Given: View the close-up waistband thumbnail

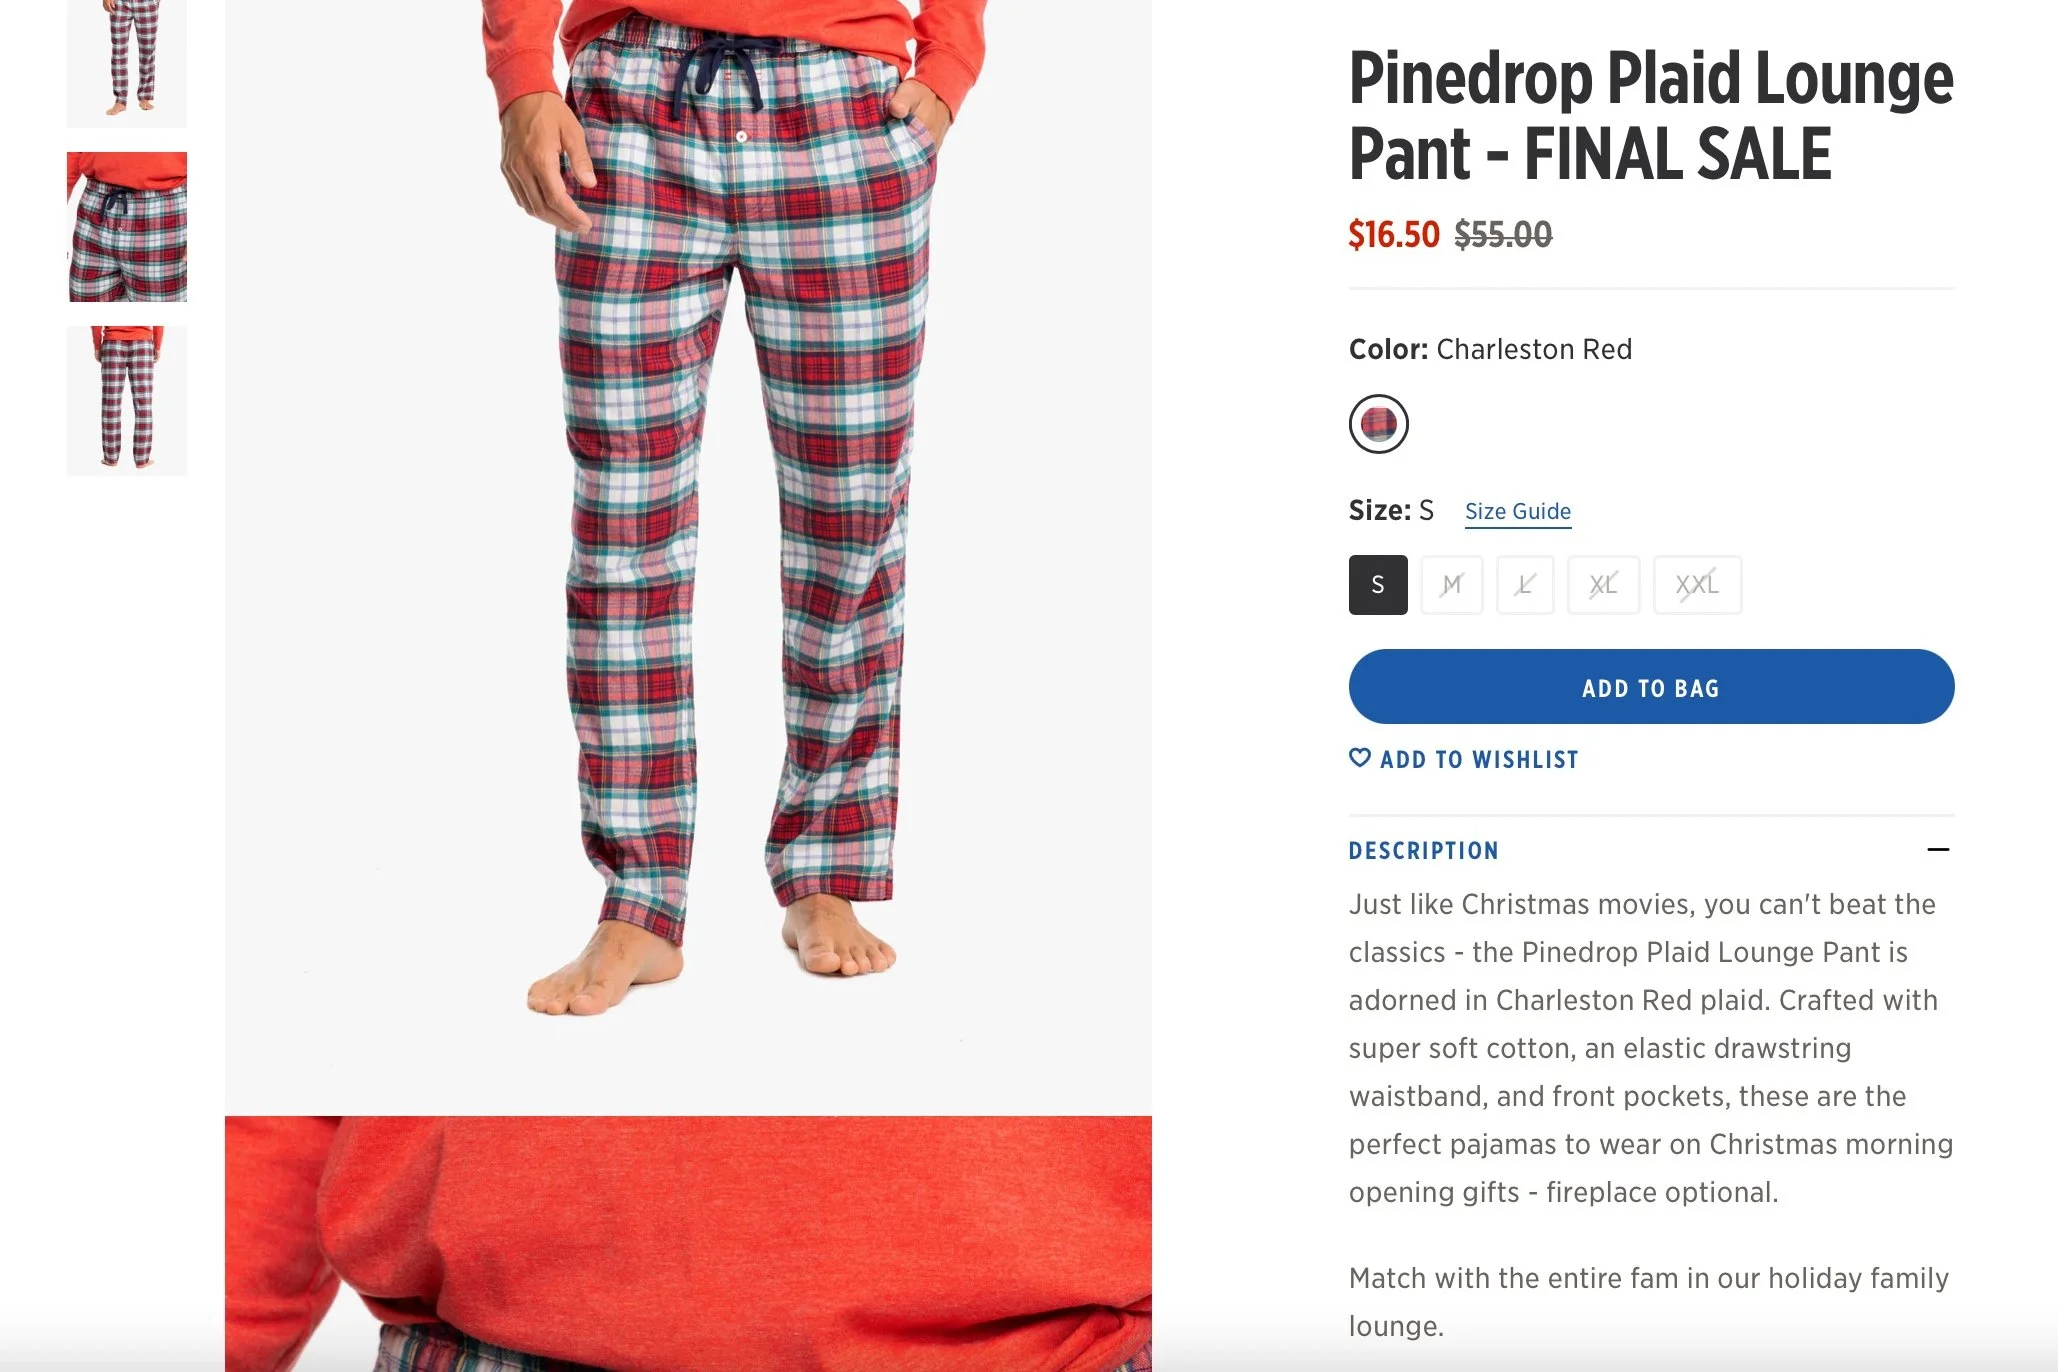Looking at the screenshot, I should point(127,227).
